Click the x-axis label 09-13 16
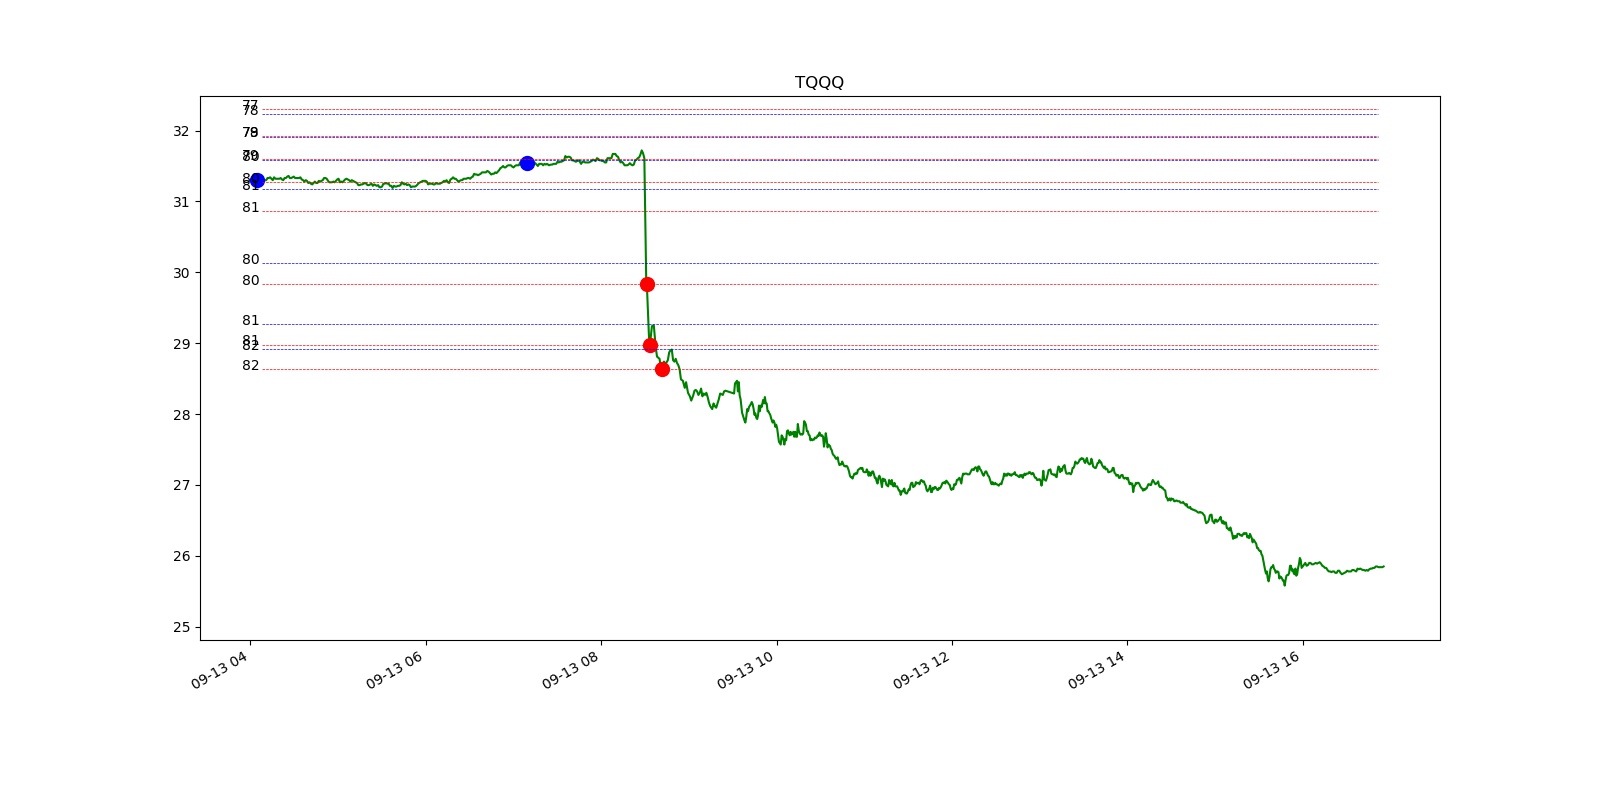1600x800 pixels. point(1271,670)
